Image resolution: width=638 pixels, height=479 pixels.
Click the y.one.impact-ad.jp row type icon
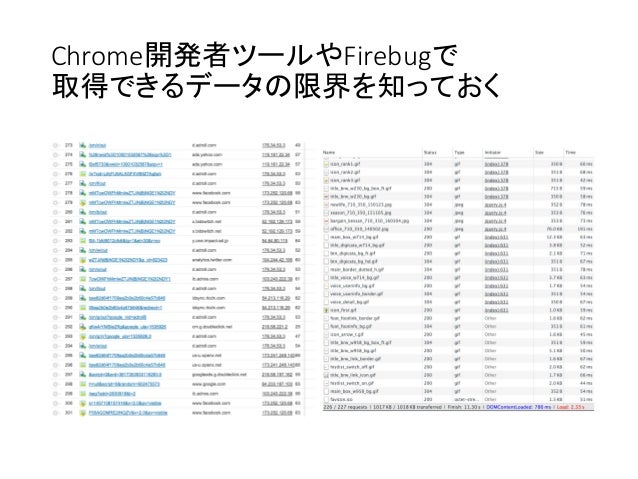(83, 241)
